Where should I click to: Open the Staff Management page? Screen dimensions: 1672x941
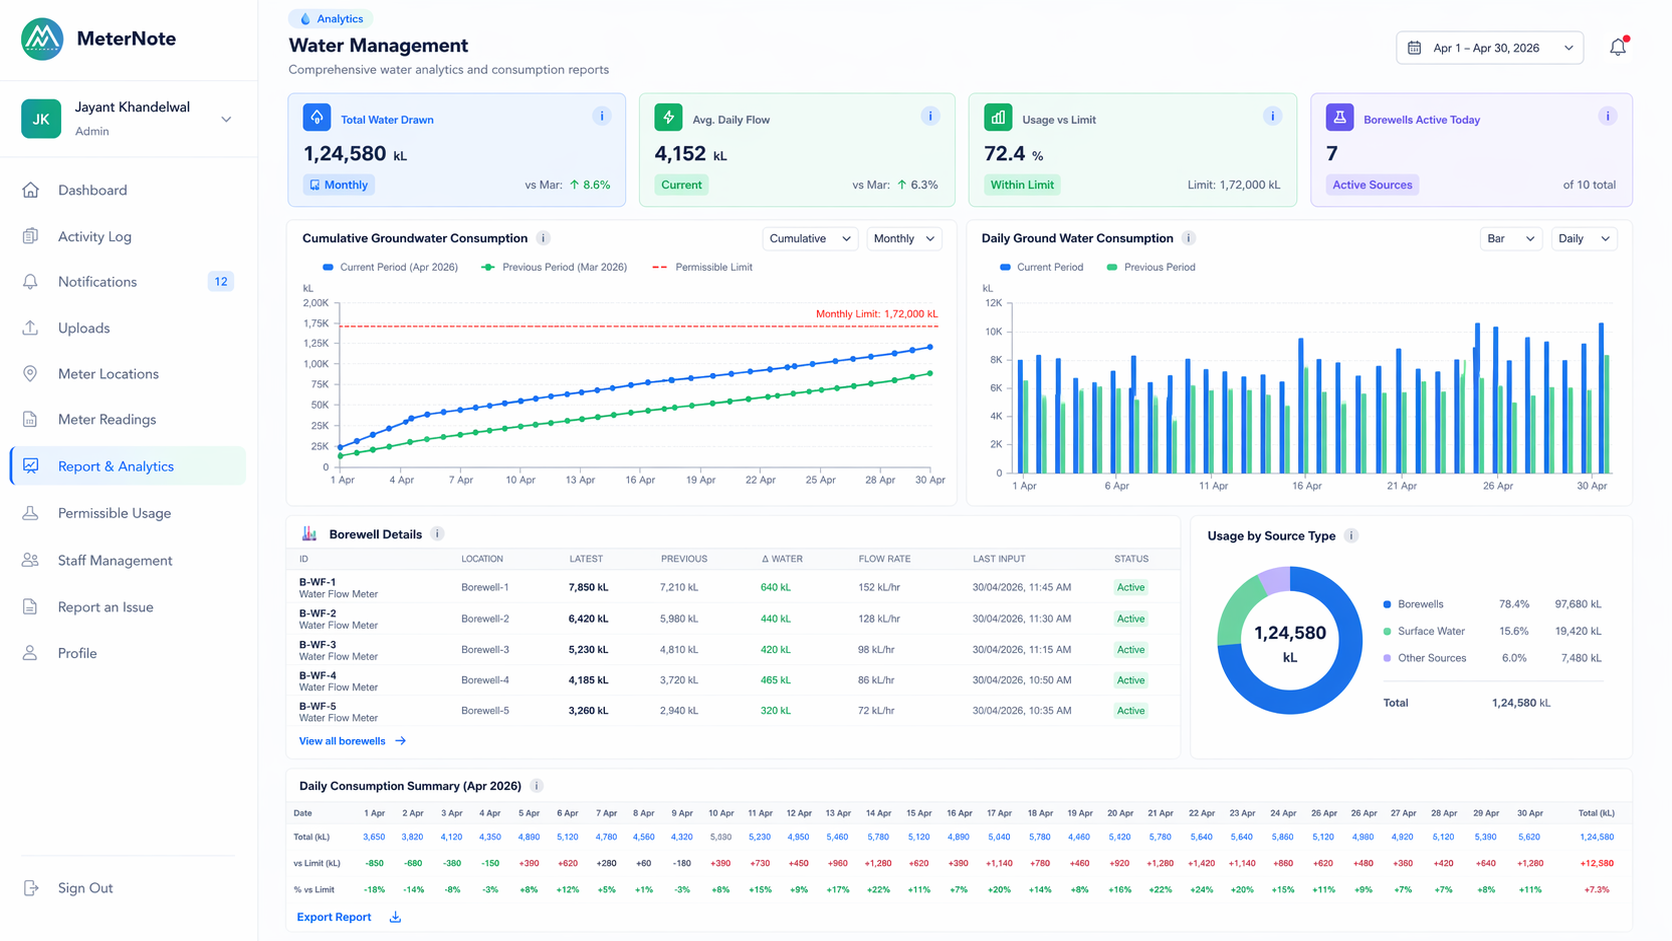(x=115, y=560)
